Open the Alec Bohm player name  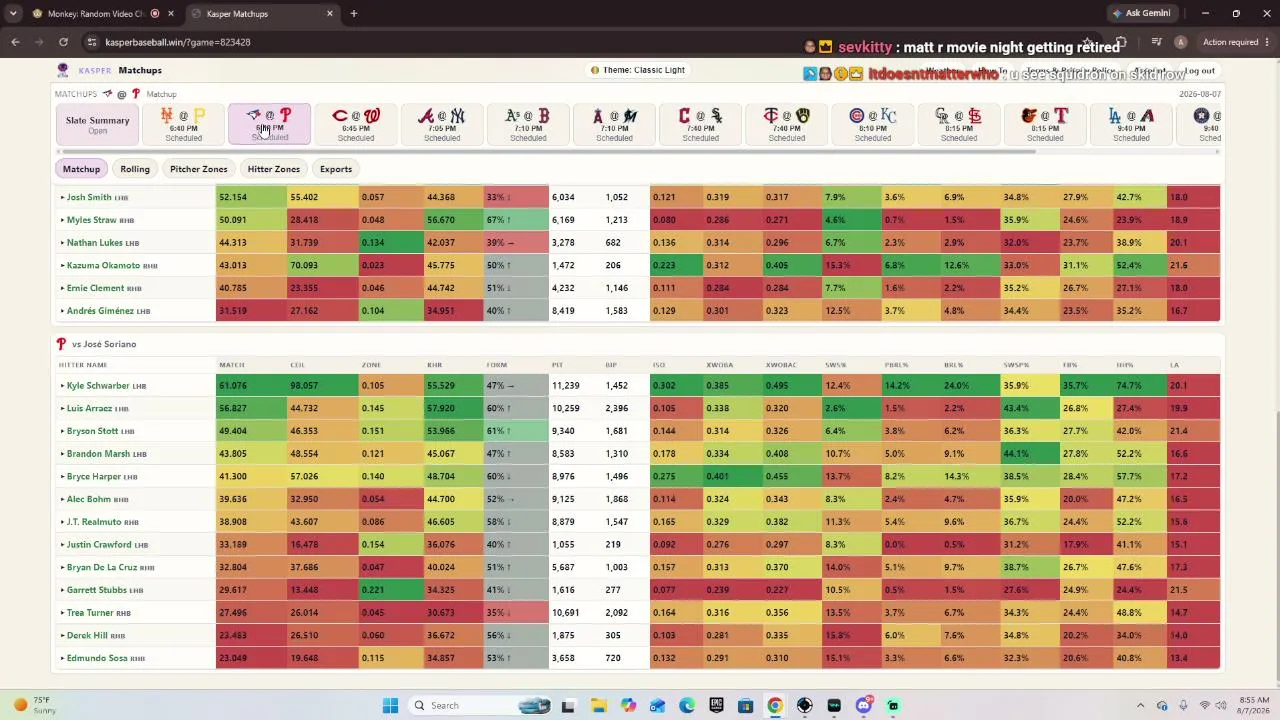point(89,499)
